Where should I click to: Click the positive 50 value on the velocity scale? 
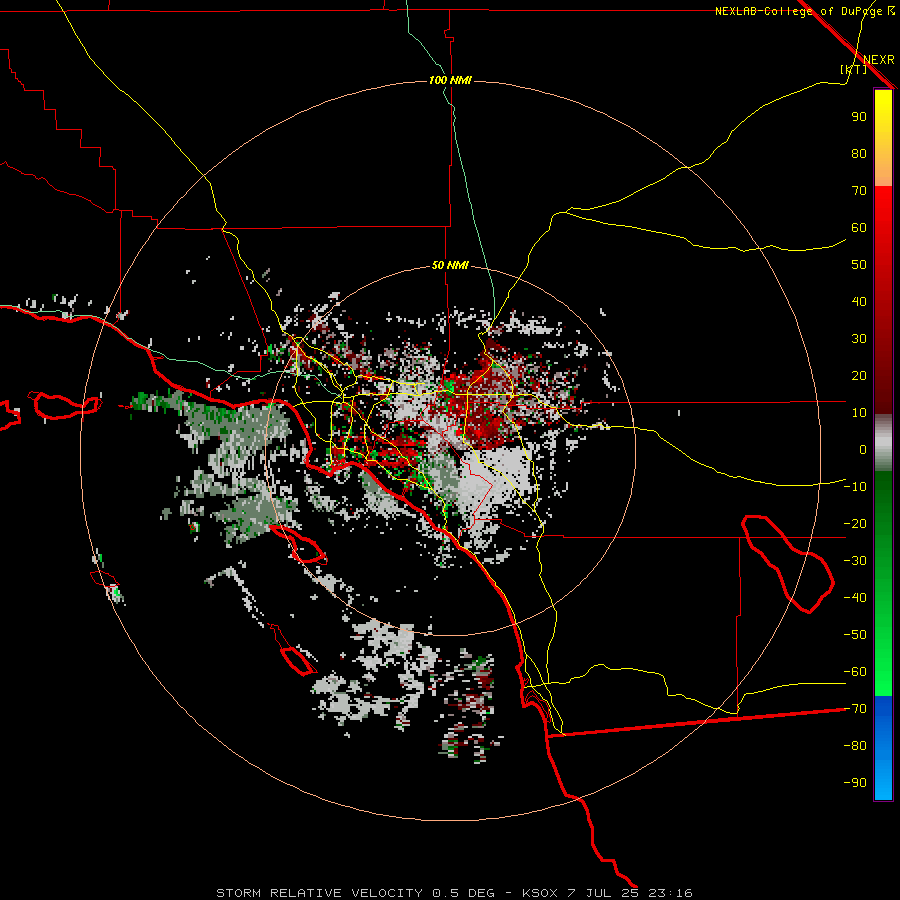click(x=859, y=265)
